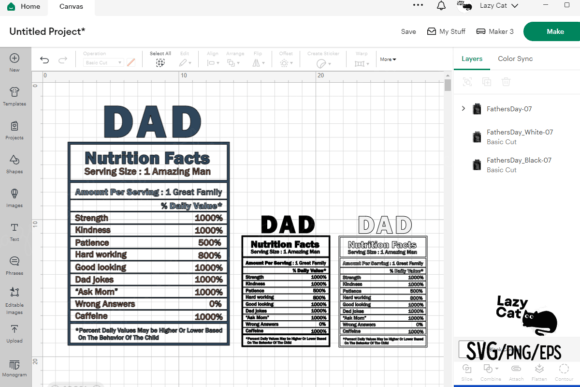
Task: Click the Untitled Project title
Action: pyautogui.click(x=47, y=31)
